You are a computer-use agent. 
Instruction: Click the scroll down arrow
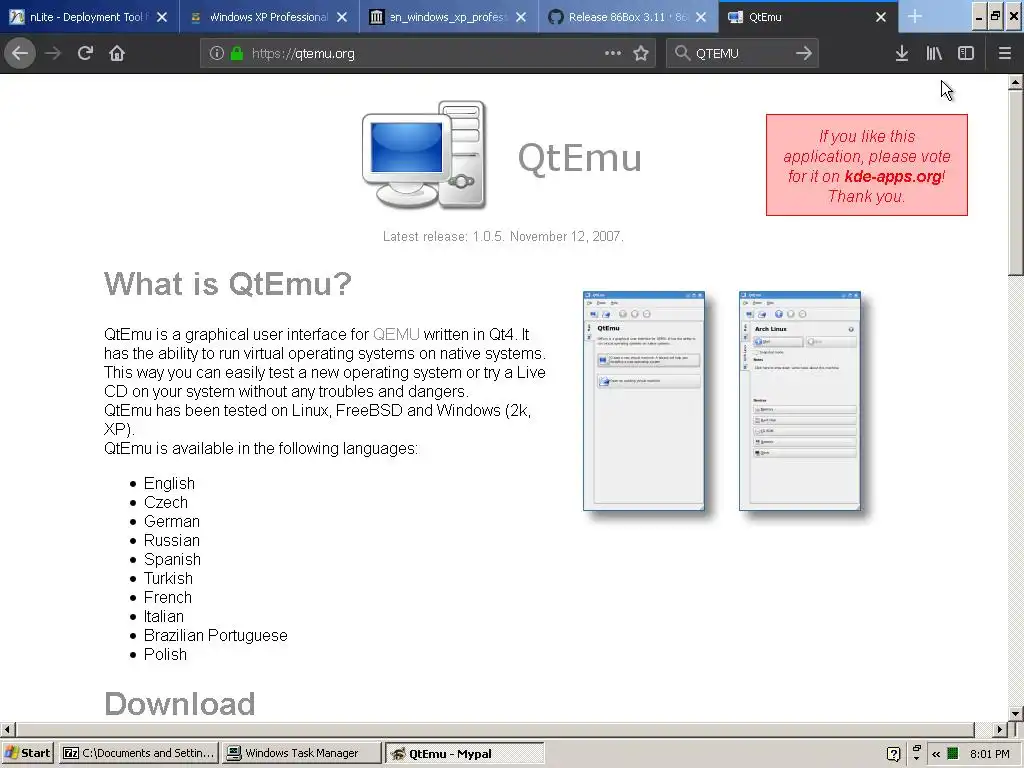pos(1015,713)
